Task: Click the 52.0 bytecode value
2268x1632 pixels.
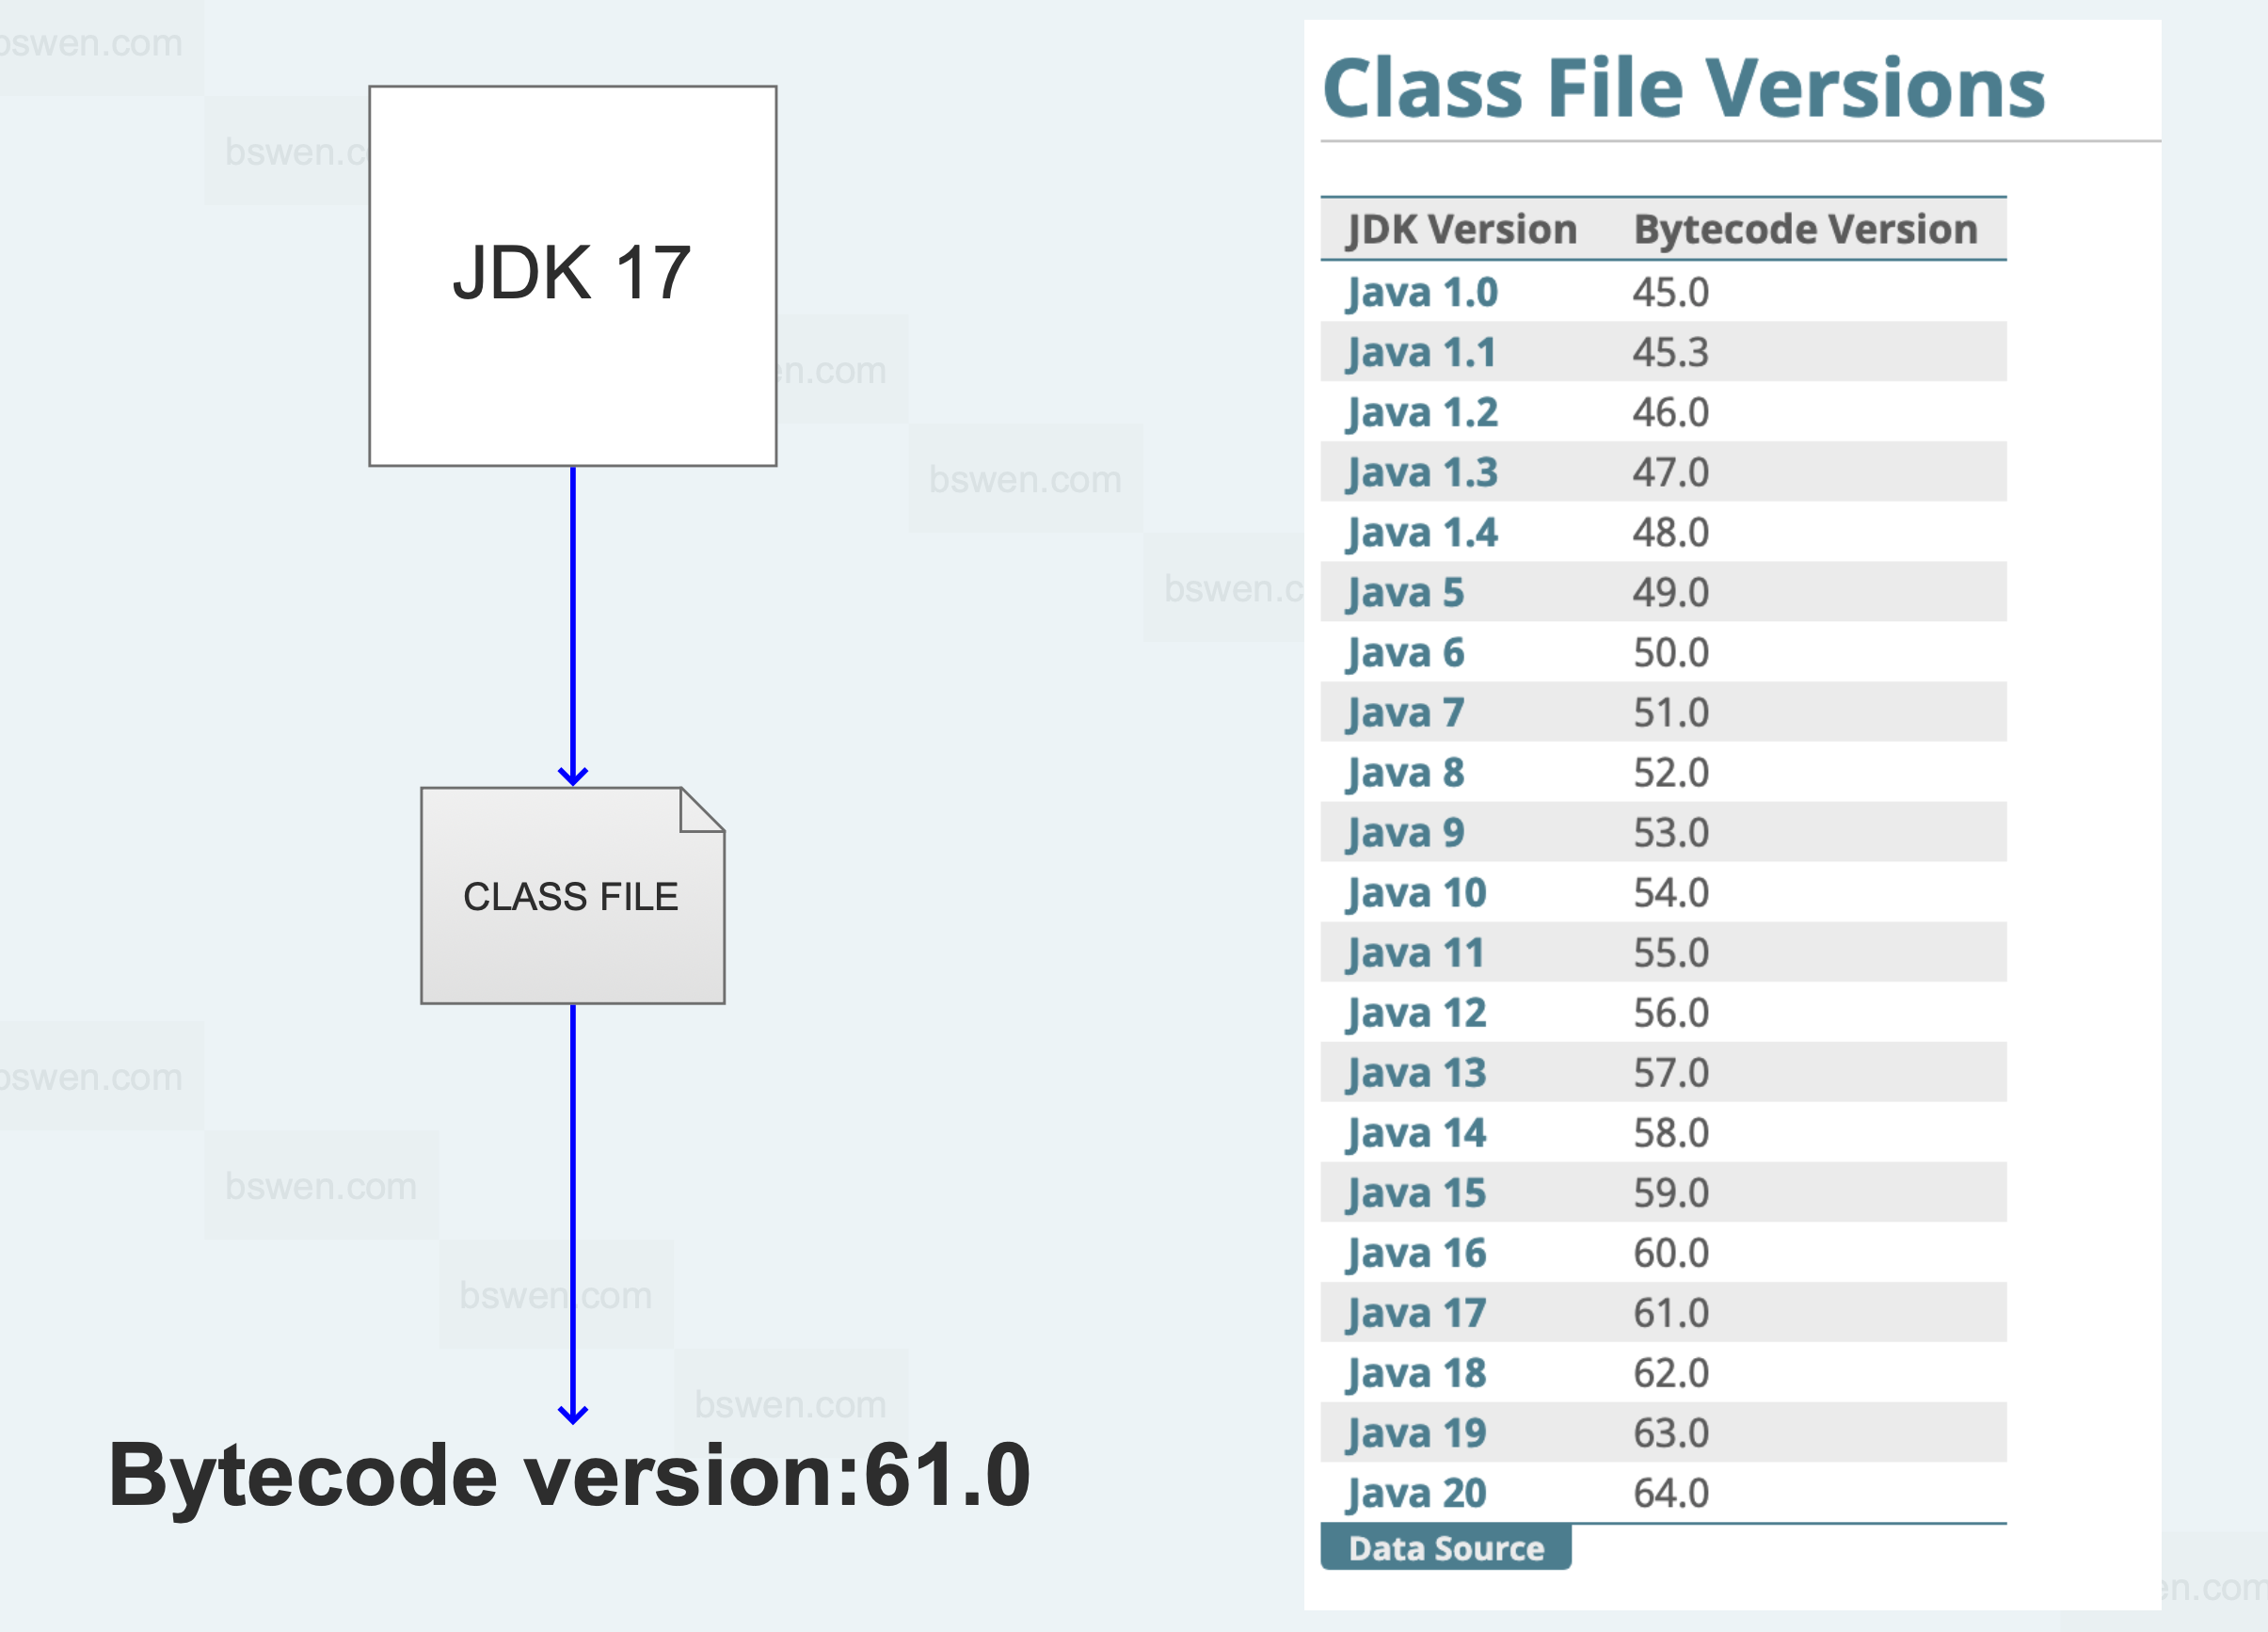Action: 1670,773
